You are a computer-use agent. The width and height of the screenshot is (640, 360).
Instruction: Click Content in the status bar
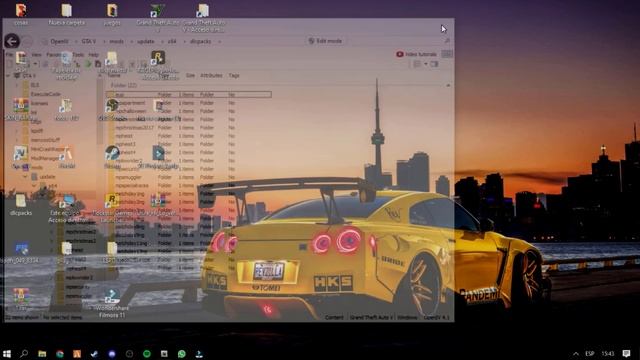point(334,317)
